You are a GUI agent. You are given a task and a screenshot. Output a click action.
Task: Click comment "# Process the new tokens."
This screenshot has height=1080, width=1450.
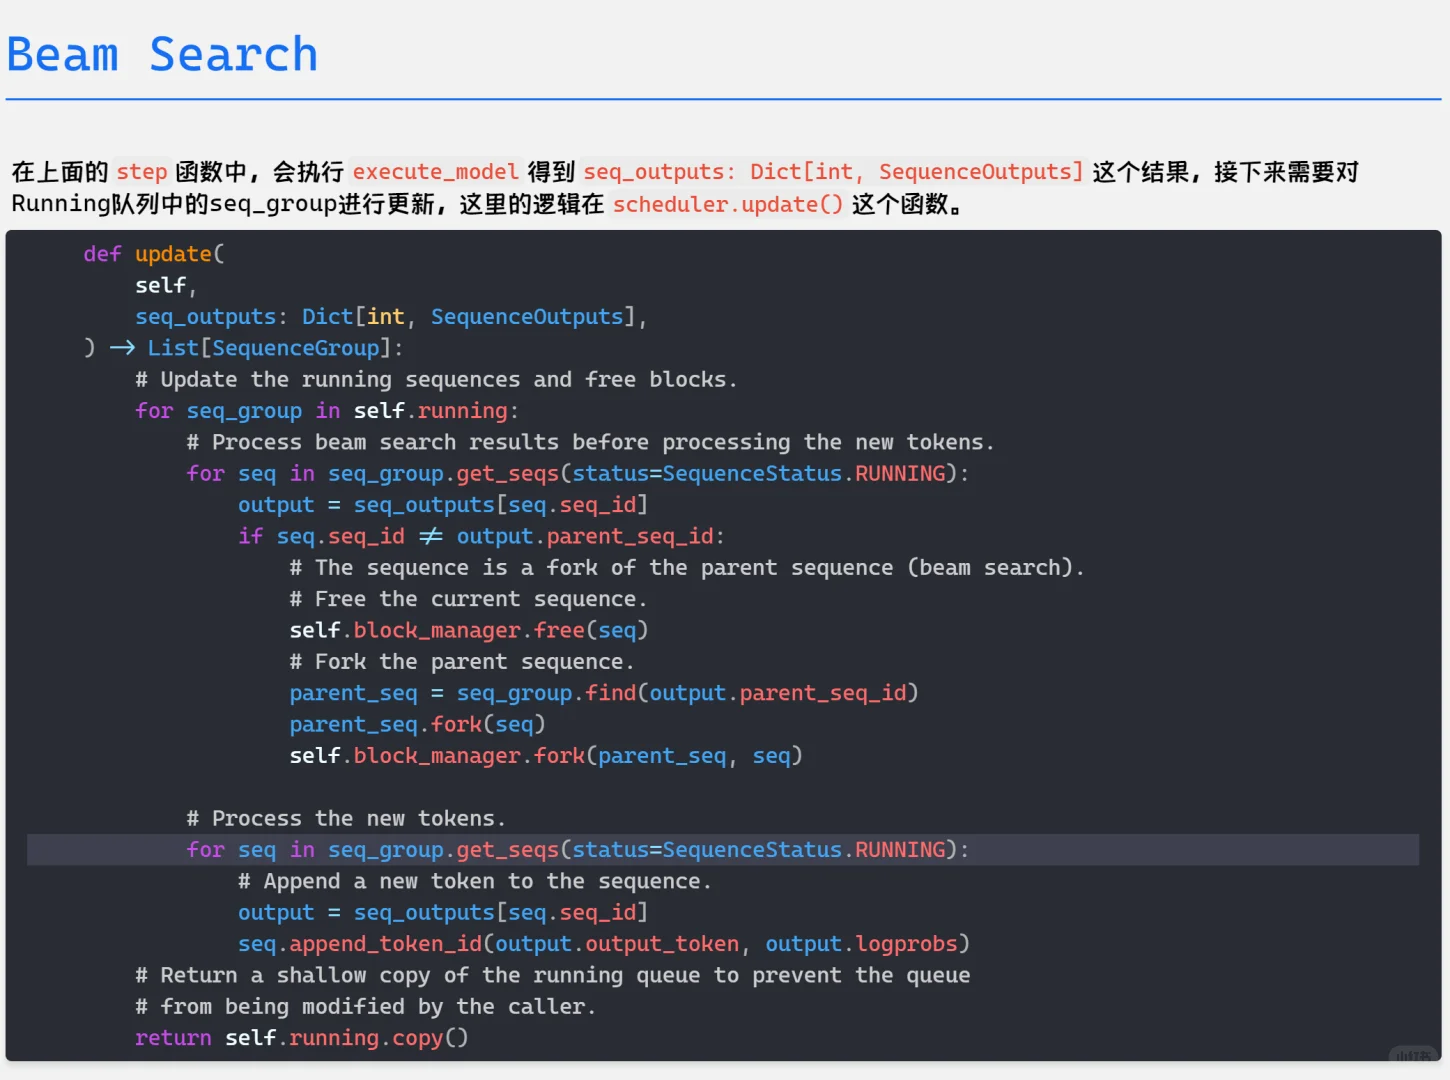(x=346, y=819)
